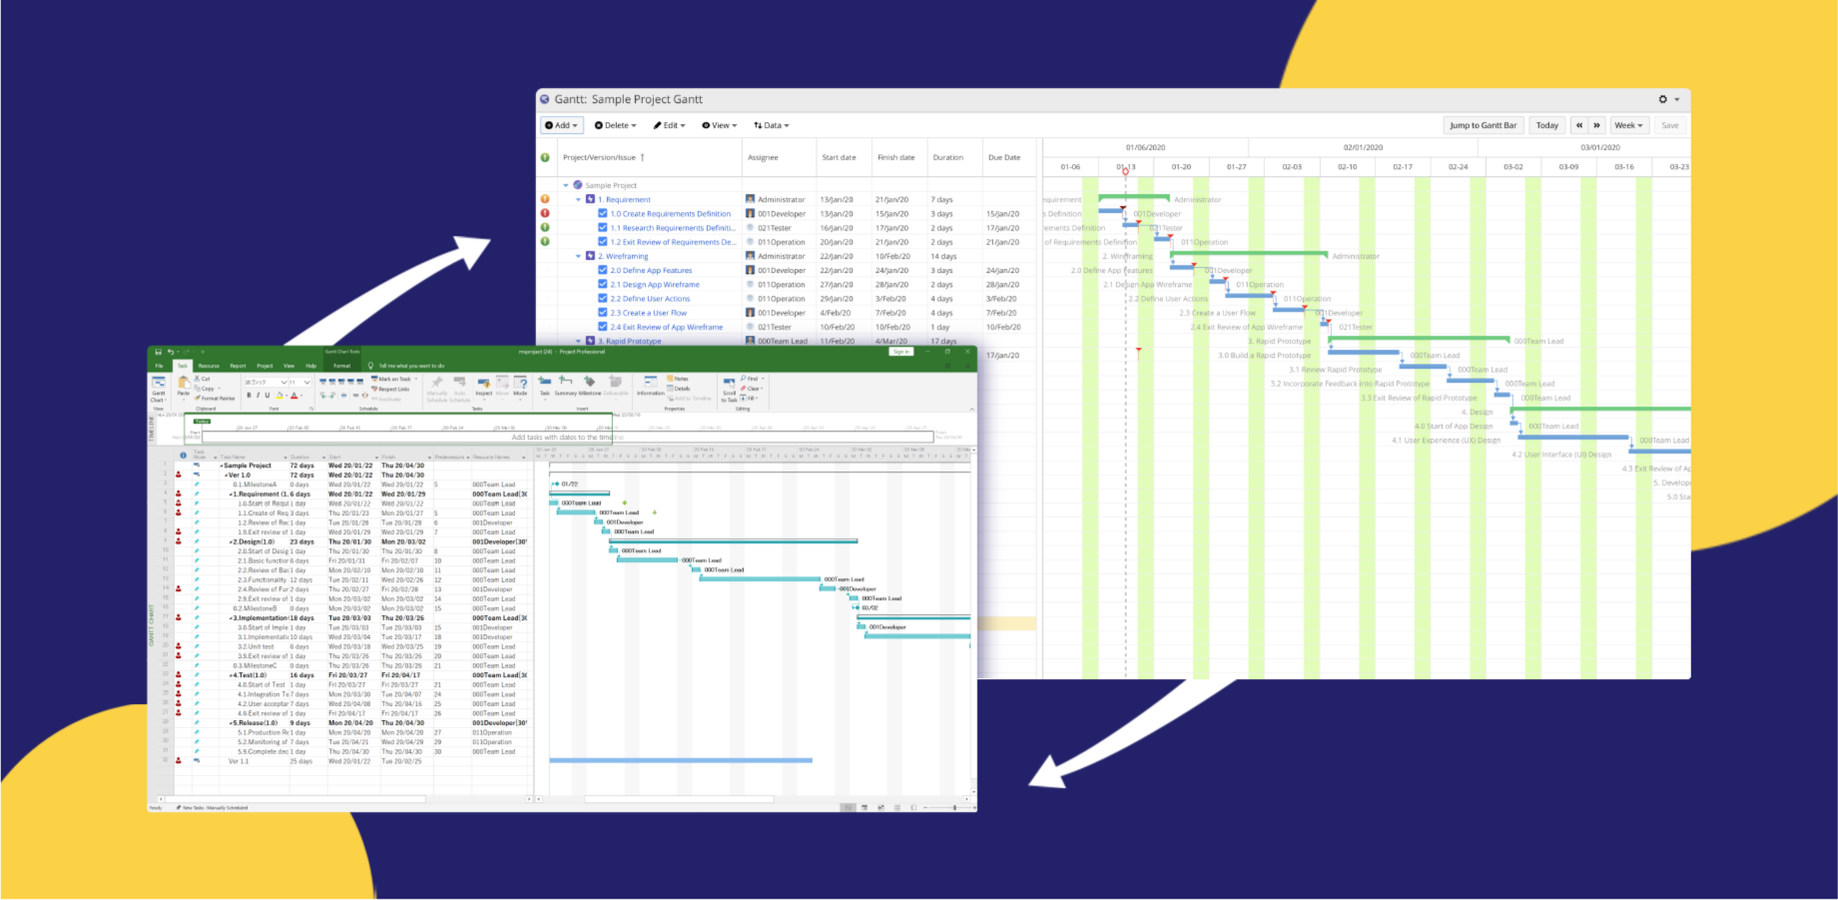Switch to the Project ribbon tab
This screenshot has height=900, width=1838.
tap(265, 366)
